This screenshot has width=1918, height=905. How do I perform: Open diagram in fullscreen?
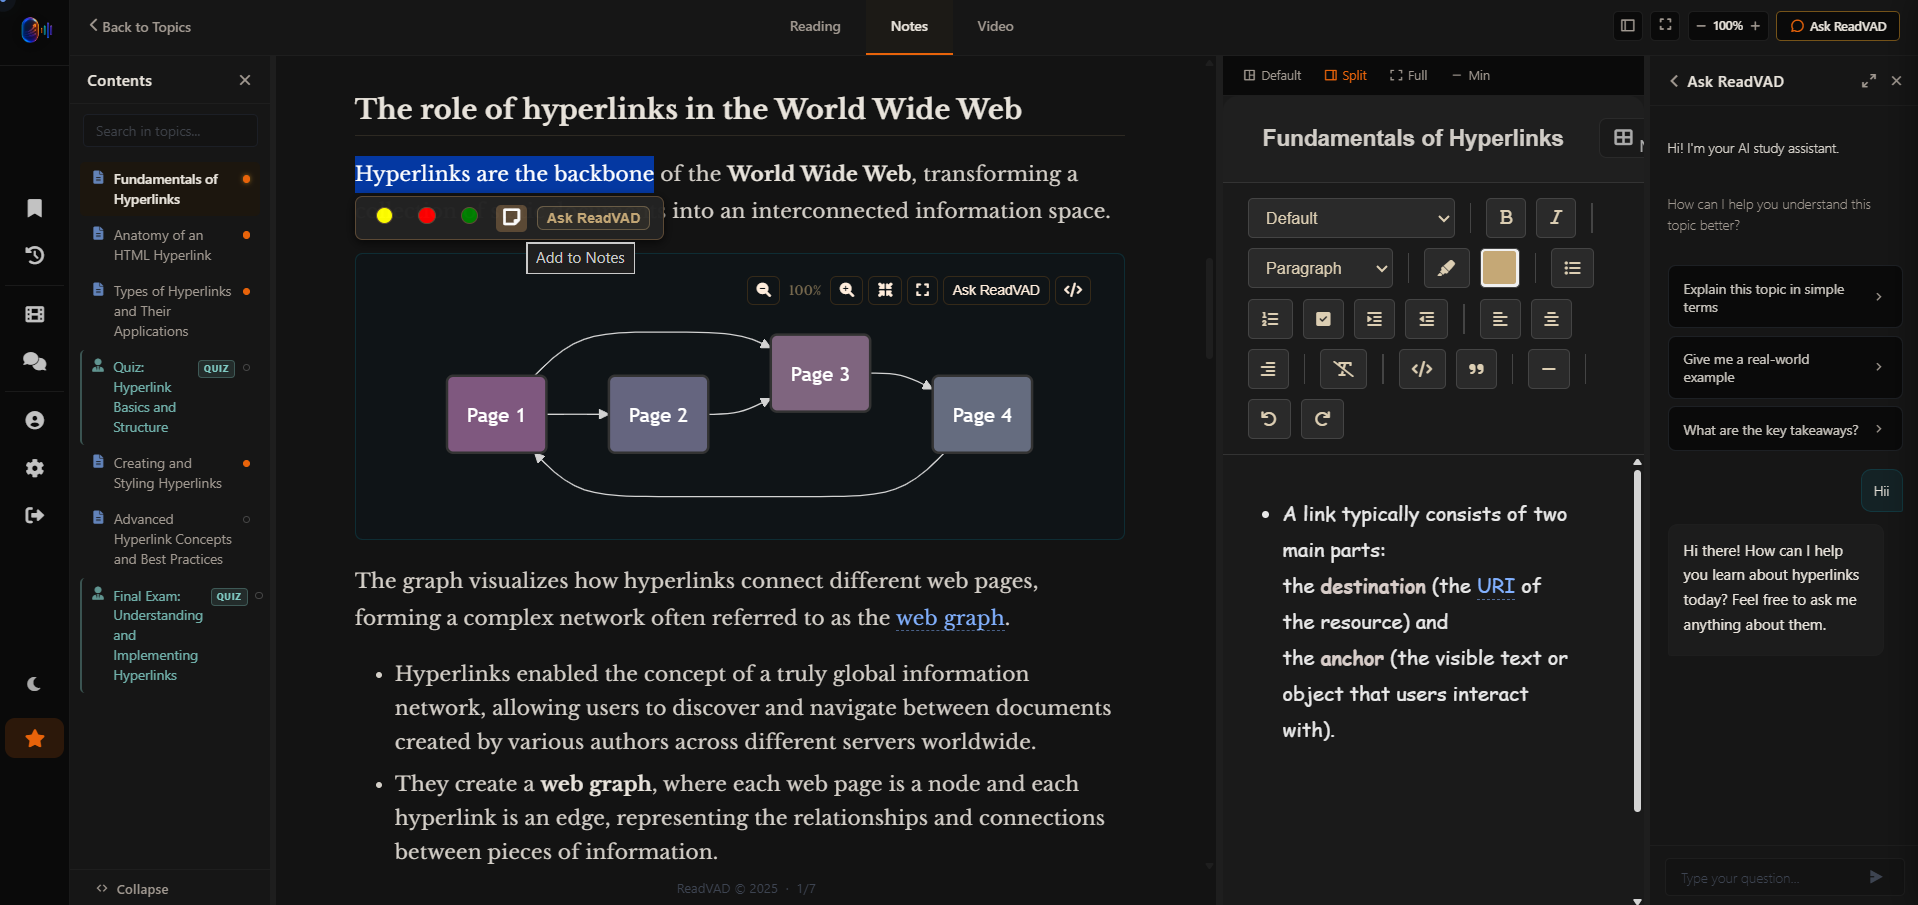click(x=923, y=290)
